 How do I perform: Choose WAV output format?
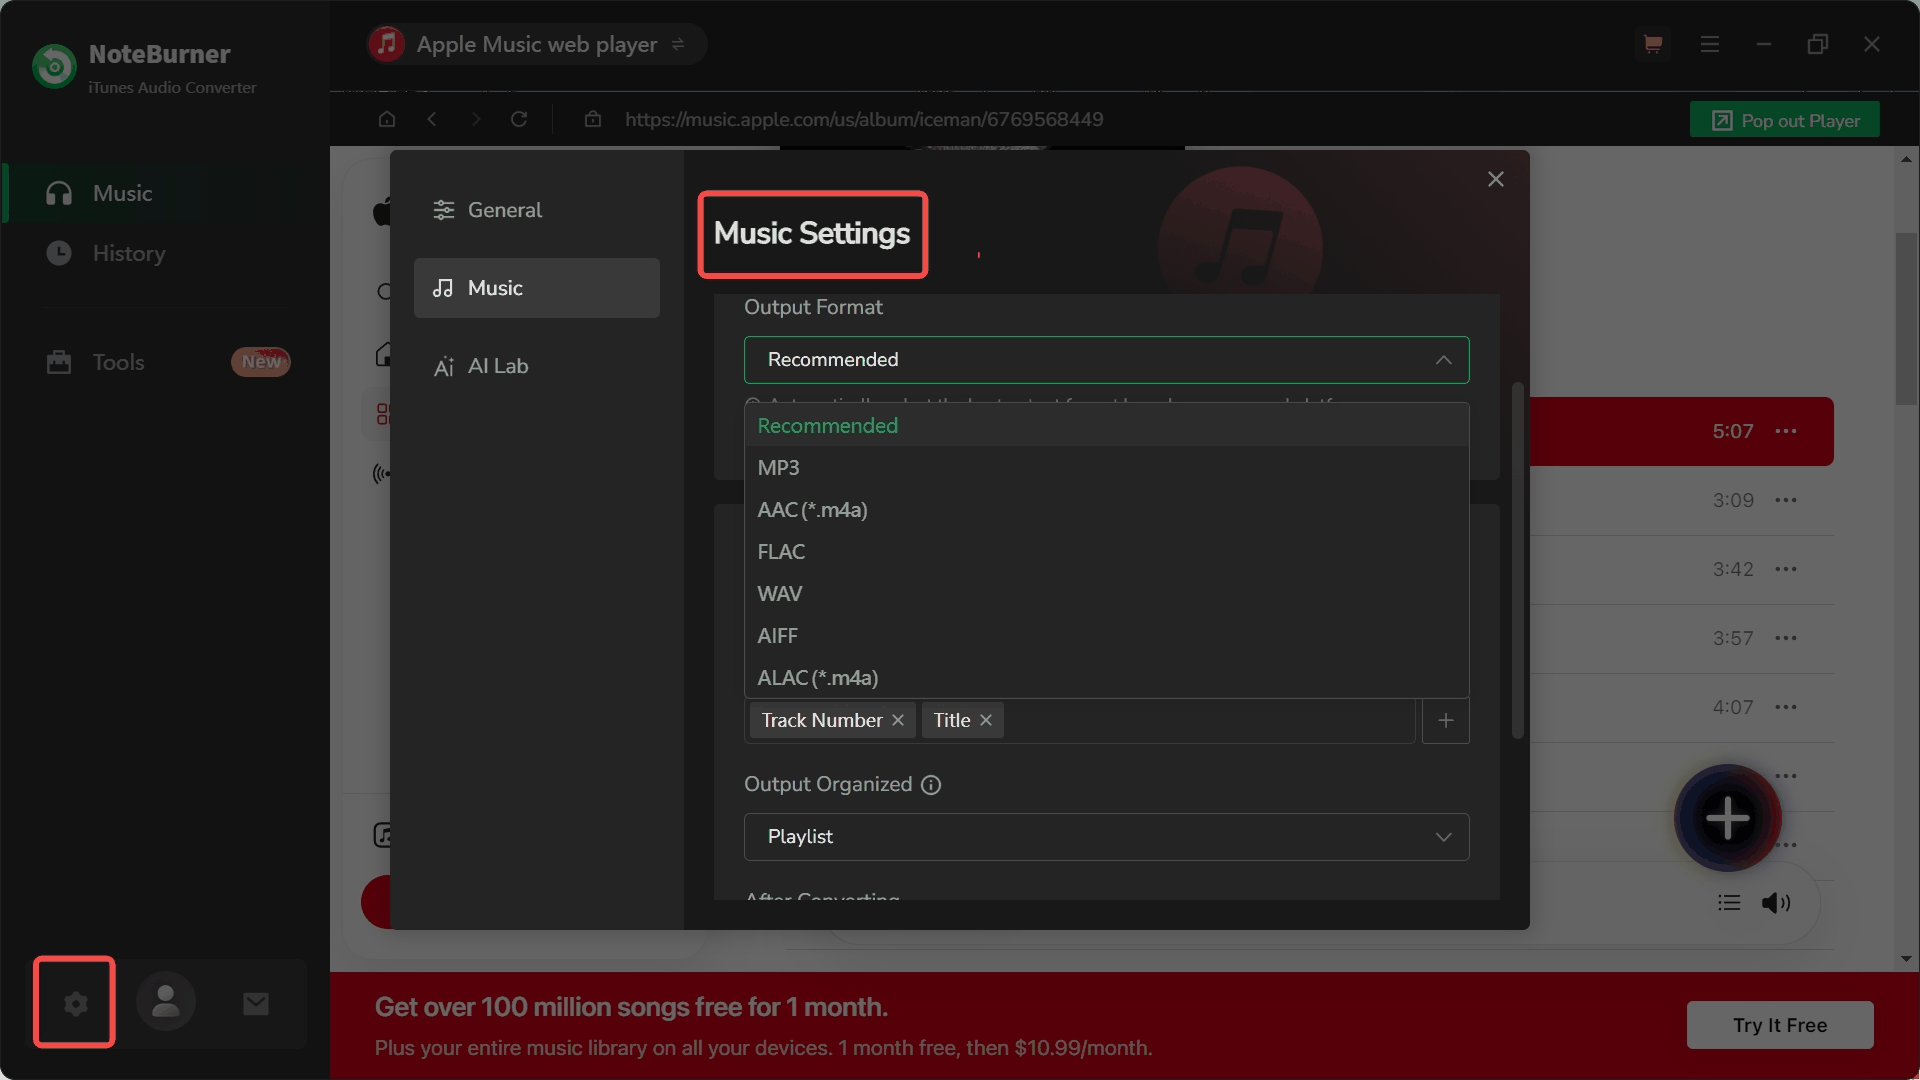click(x=1106, y=594)
